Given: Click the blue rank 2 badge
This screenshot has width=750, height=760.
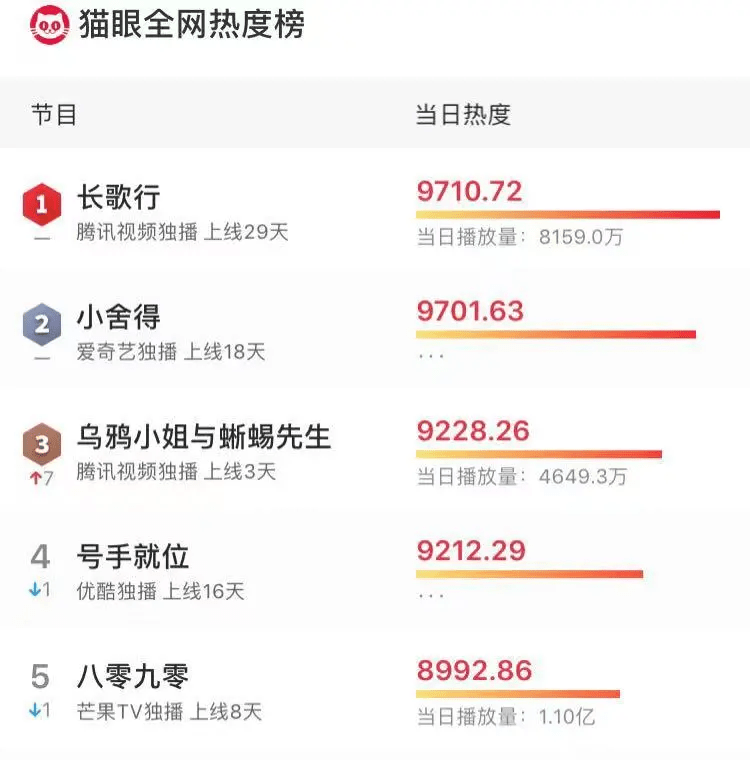Looking at the screenshot, I should click(42, 324).
